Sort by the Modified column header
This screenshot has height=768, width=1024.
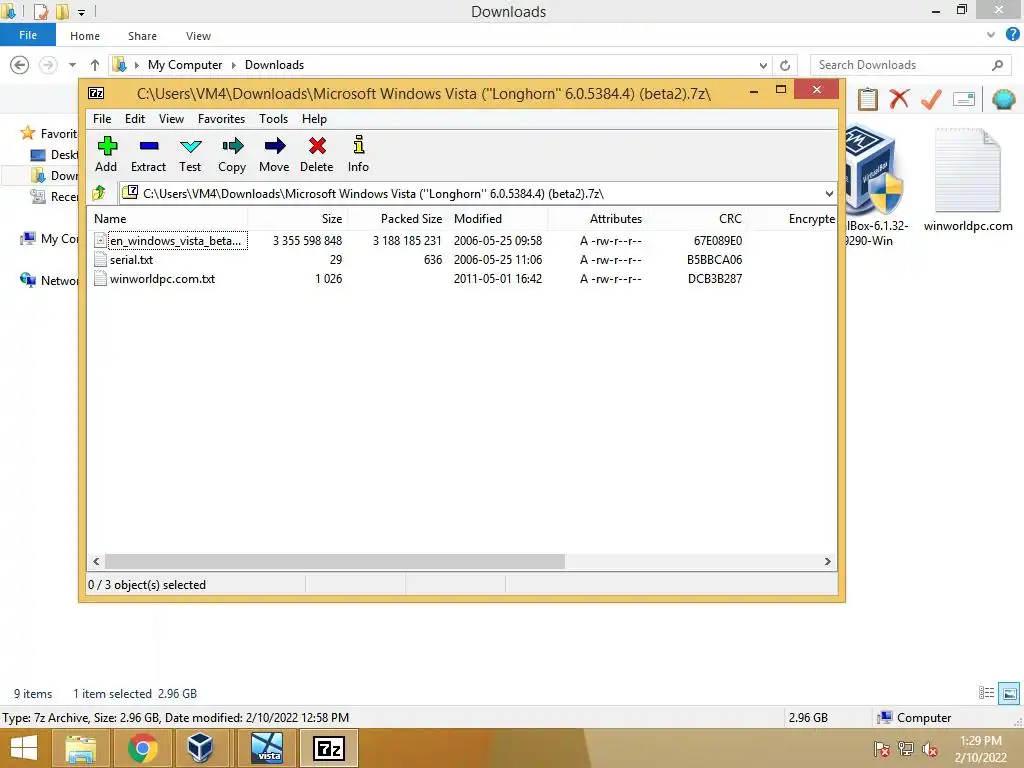click(497, 219)
